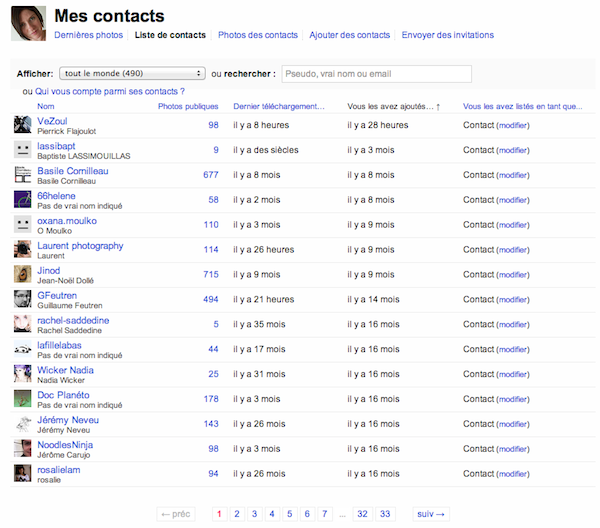
Task: Click the Pseudo, vrai nom ou email search field
Action: point(377,74)
